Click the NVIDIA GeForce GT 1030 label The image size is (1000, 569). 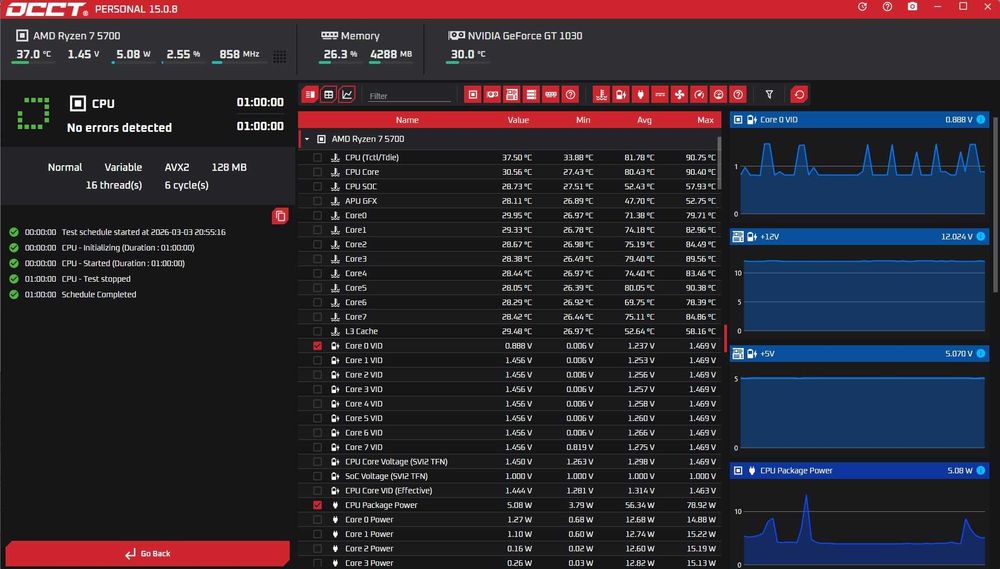coord(524,36)
